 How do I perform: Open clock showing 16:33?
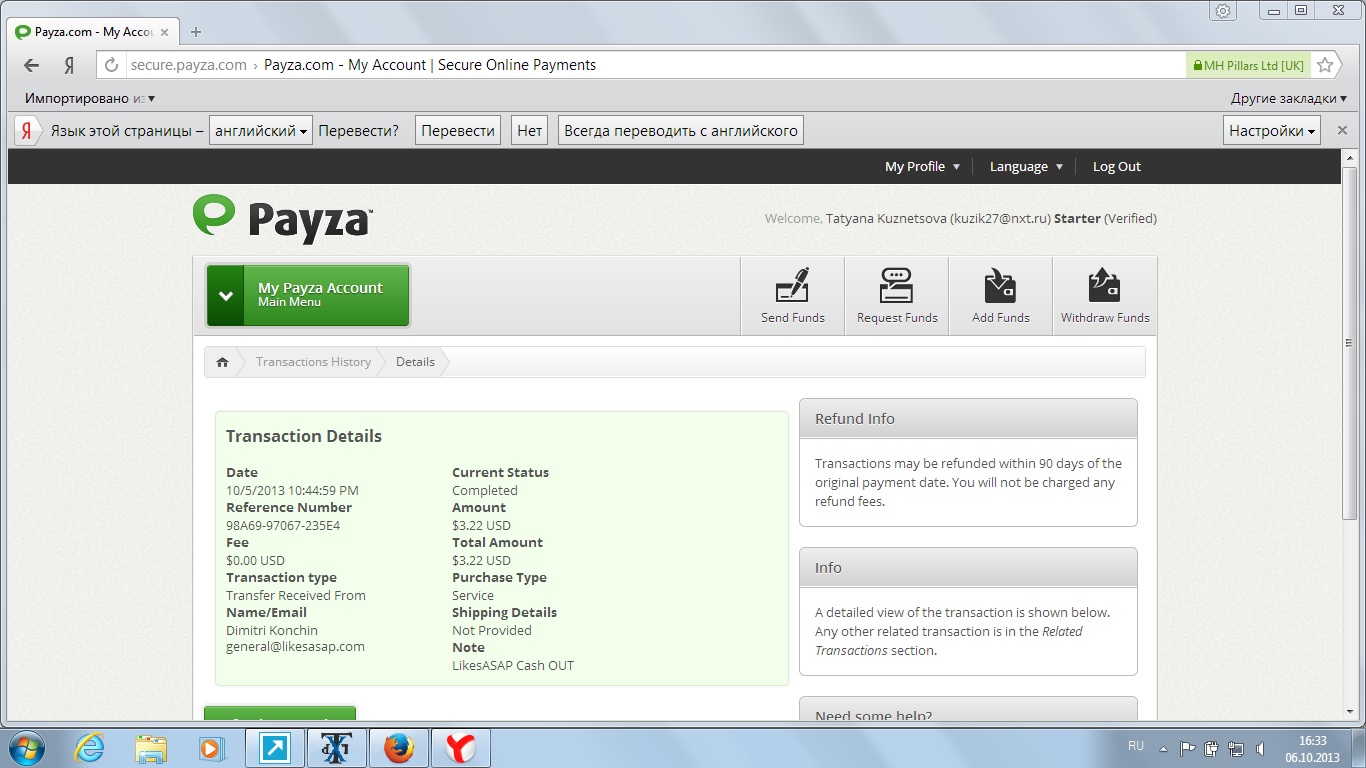[1312, 749]
